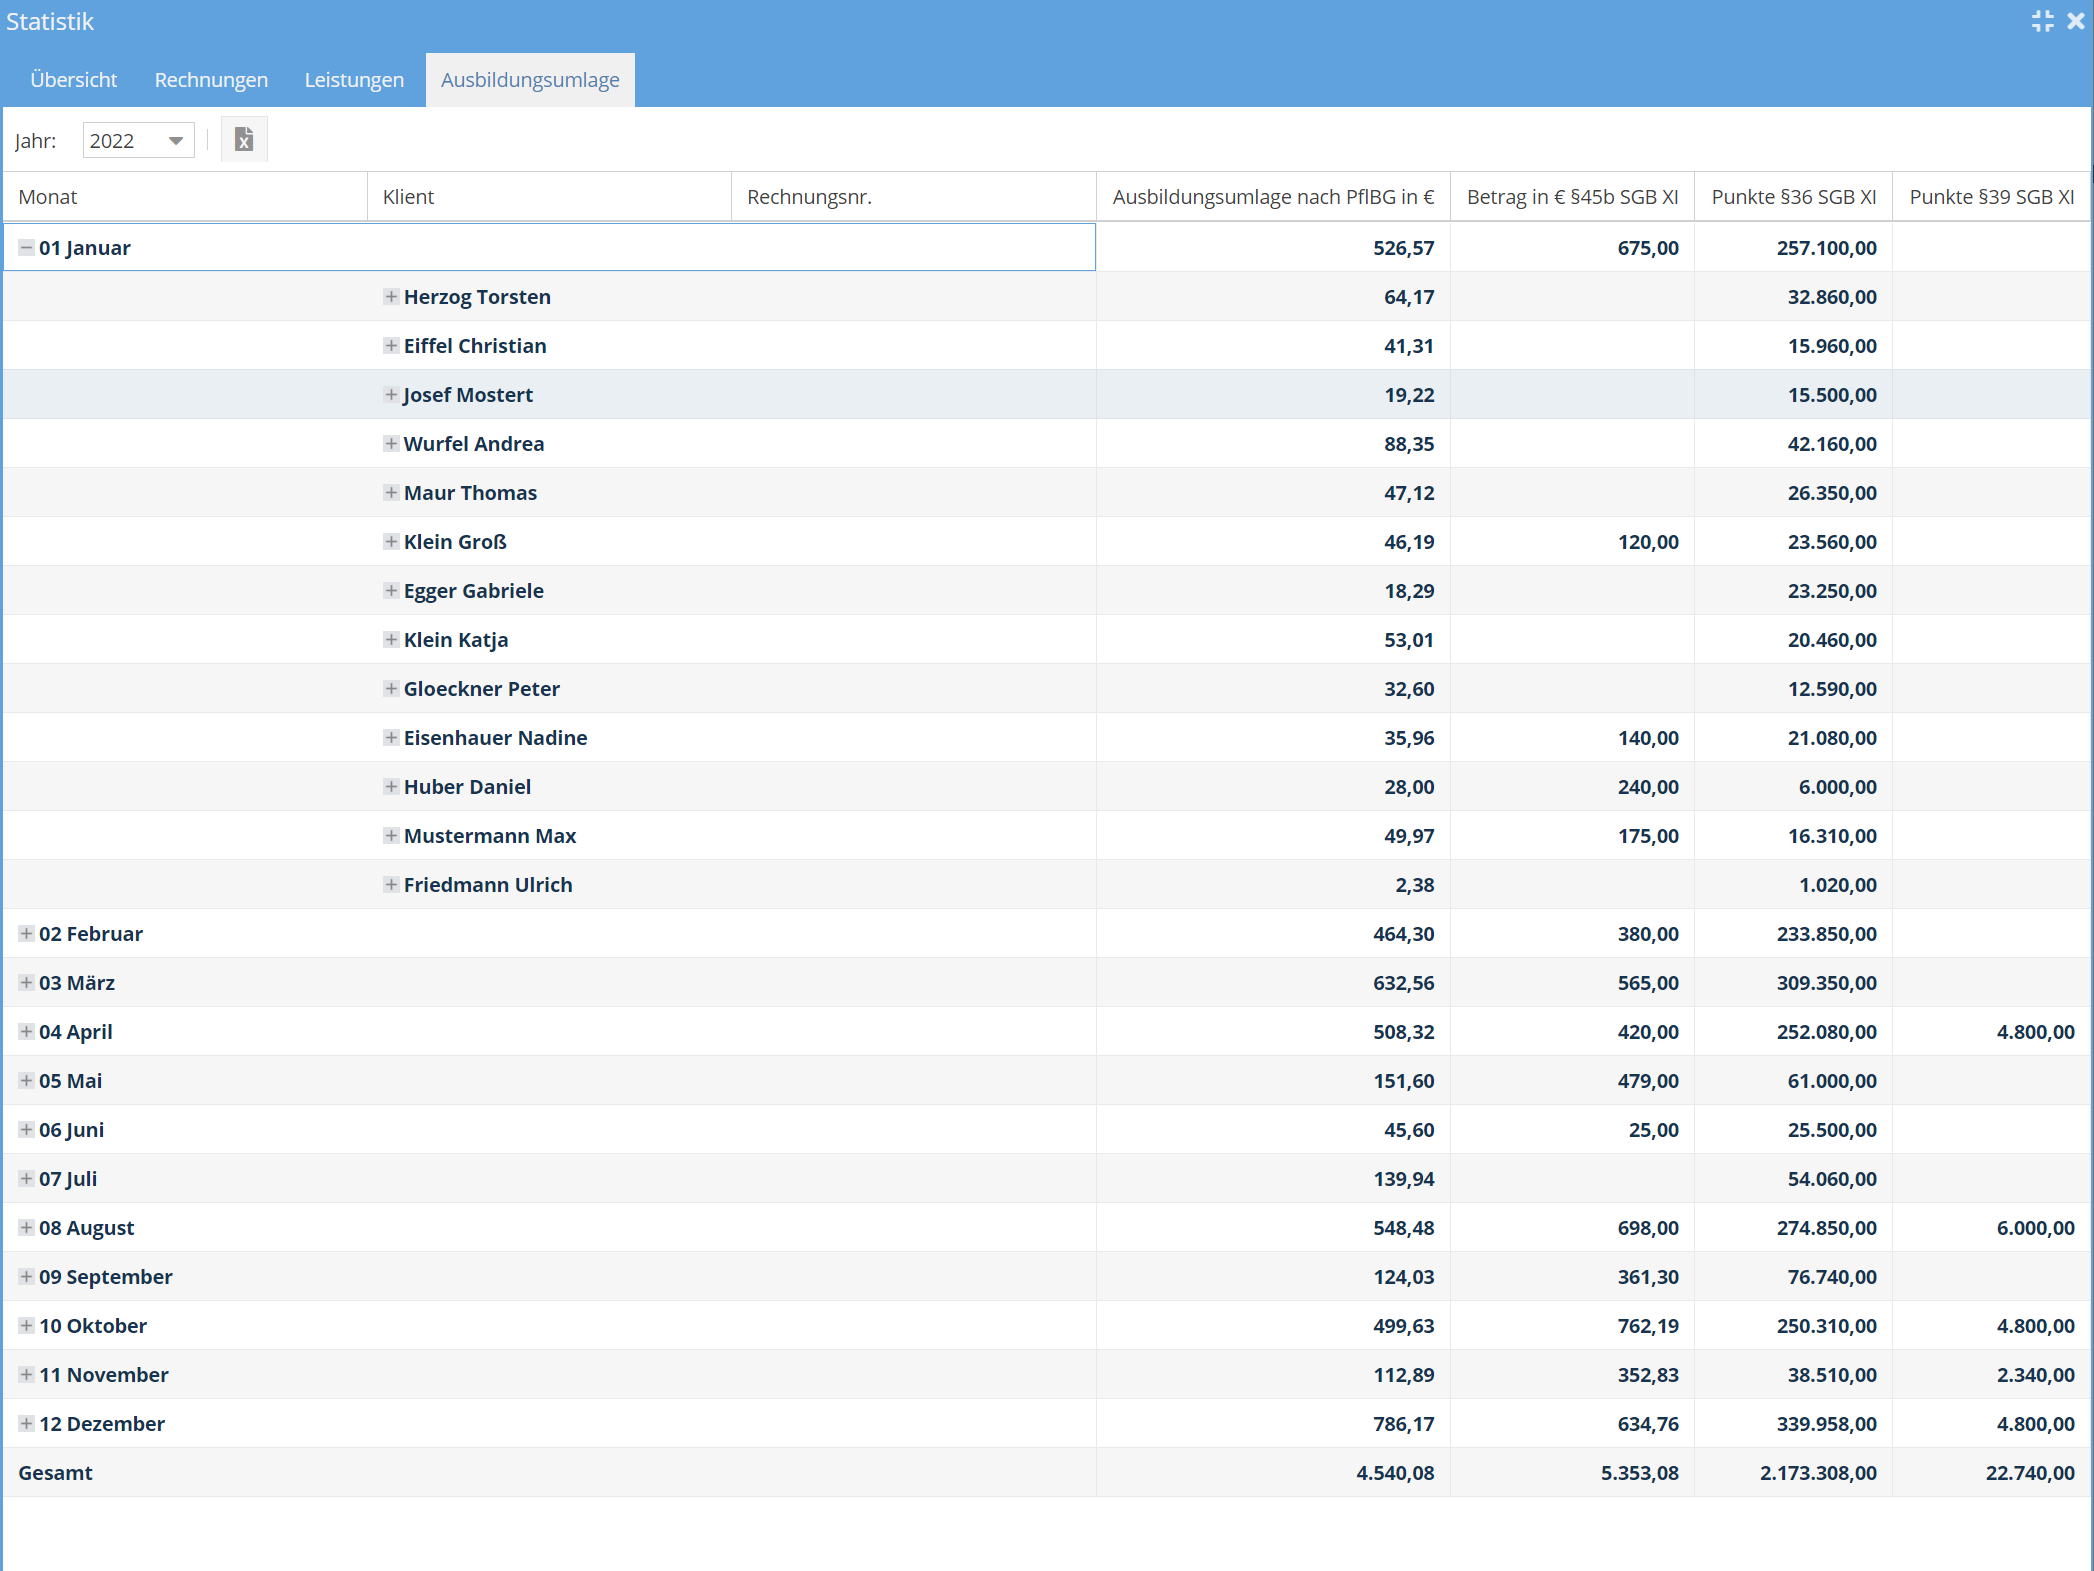Click the Gesamt total row
Image resolution: width=2094 pixels, height=1571 pixels.
tap(56, 1473)
